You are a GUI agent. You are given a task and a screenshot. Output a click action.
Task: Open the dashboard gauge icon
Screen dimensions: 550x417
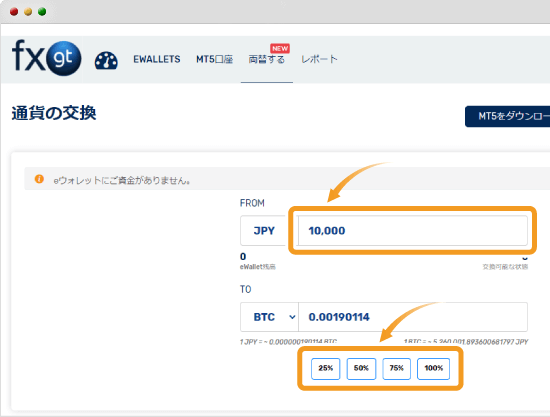[x=106, y=60]
